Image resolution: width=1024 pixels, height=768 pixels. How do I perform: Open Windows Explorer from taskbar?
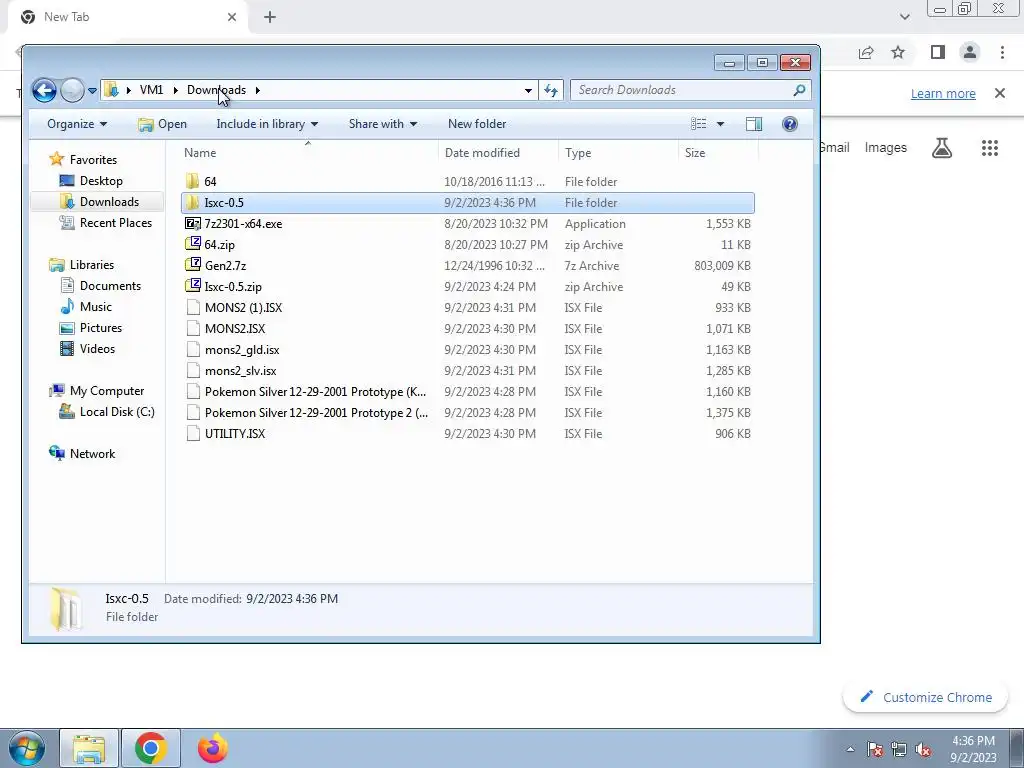click(89, 748)
